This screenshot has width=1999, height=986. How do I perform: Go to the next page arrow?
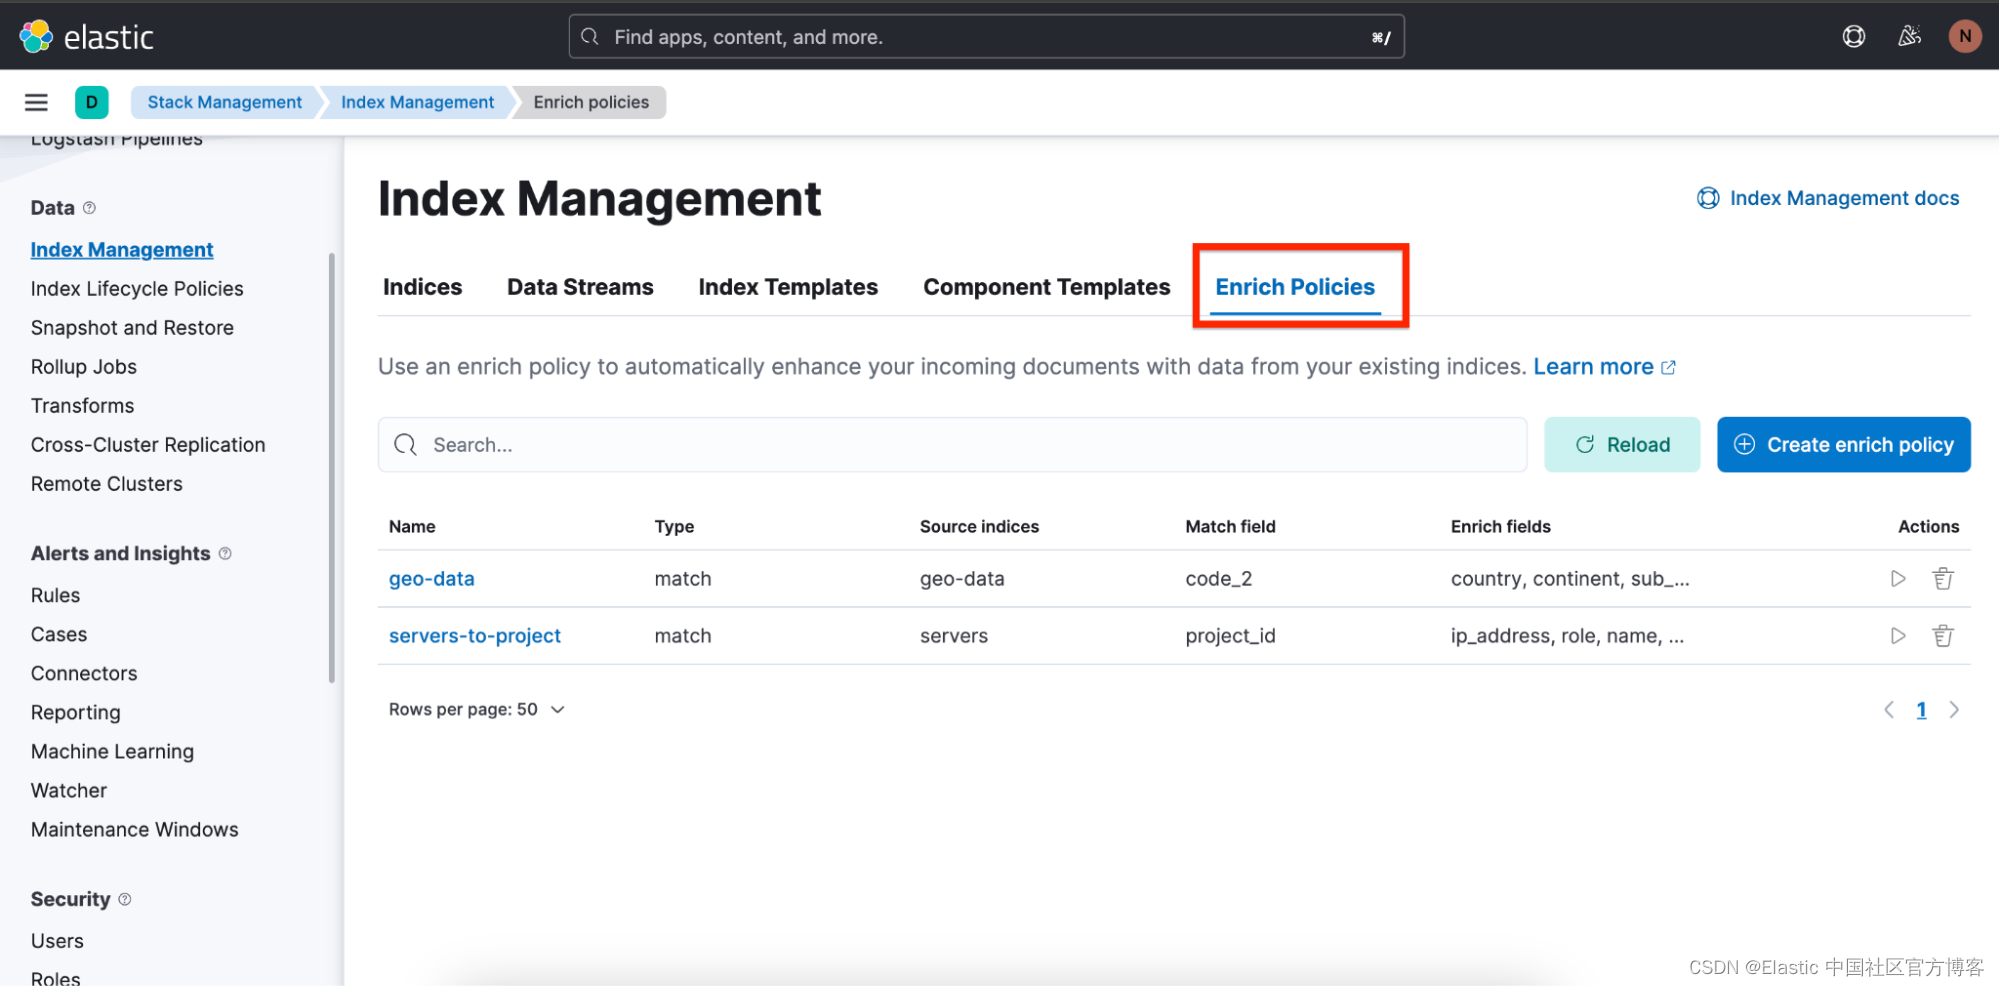click(1954, 710)
